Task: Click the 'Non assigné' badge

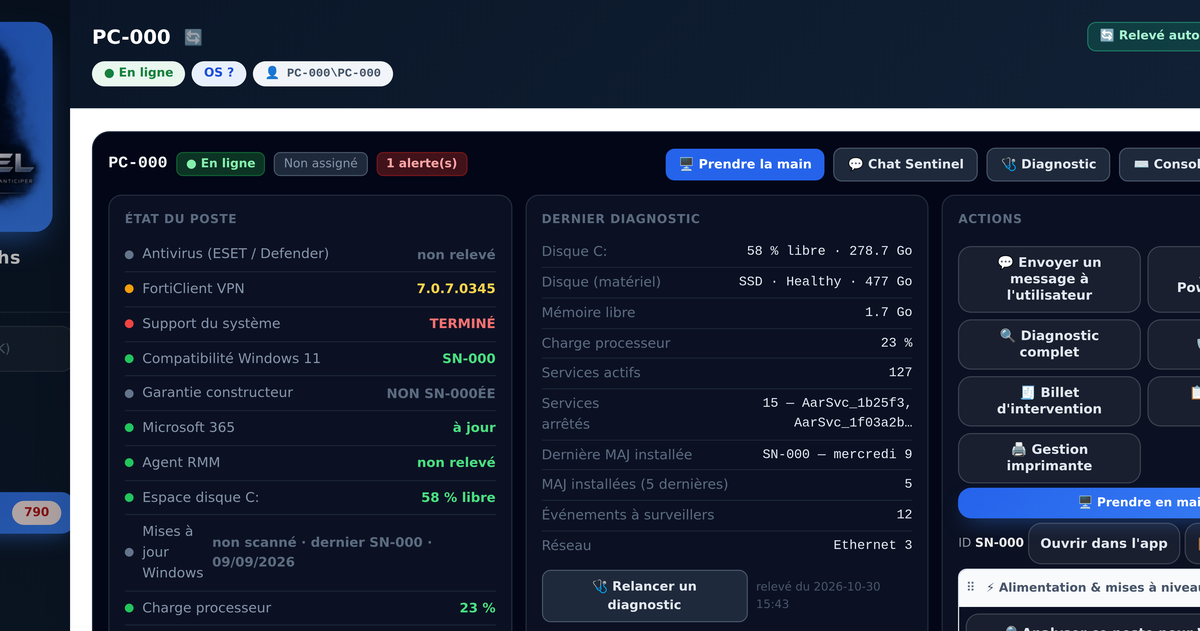Action: click(321, 164)
